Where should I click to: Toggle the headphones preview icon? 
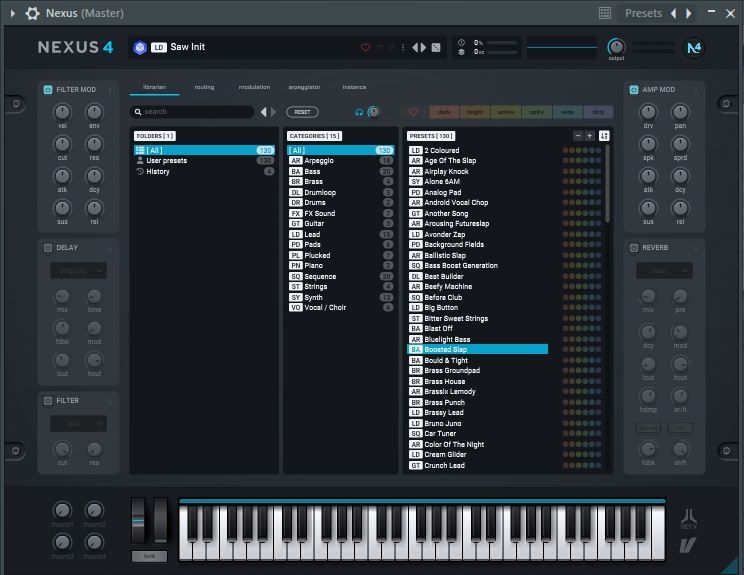point(359,112)
